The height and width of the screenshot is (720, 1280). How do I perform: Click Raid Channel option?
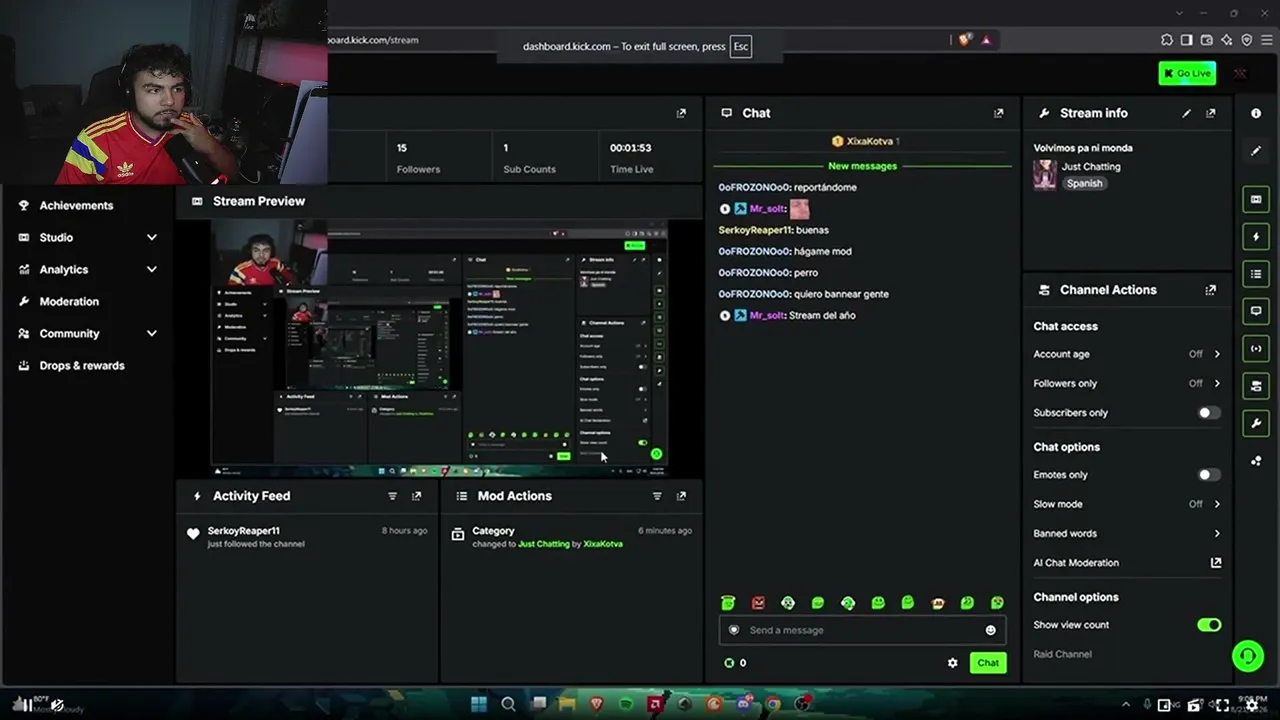pos(1062,654)
